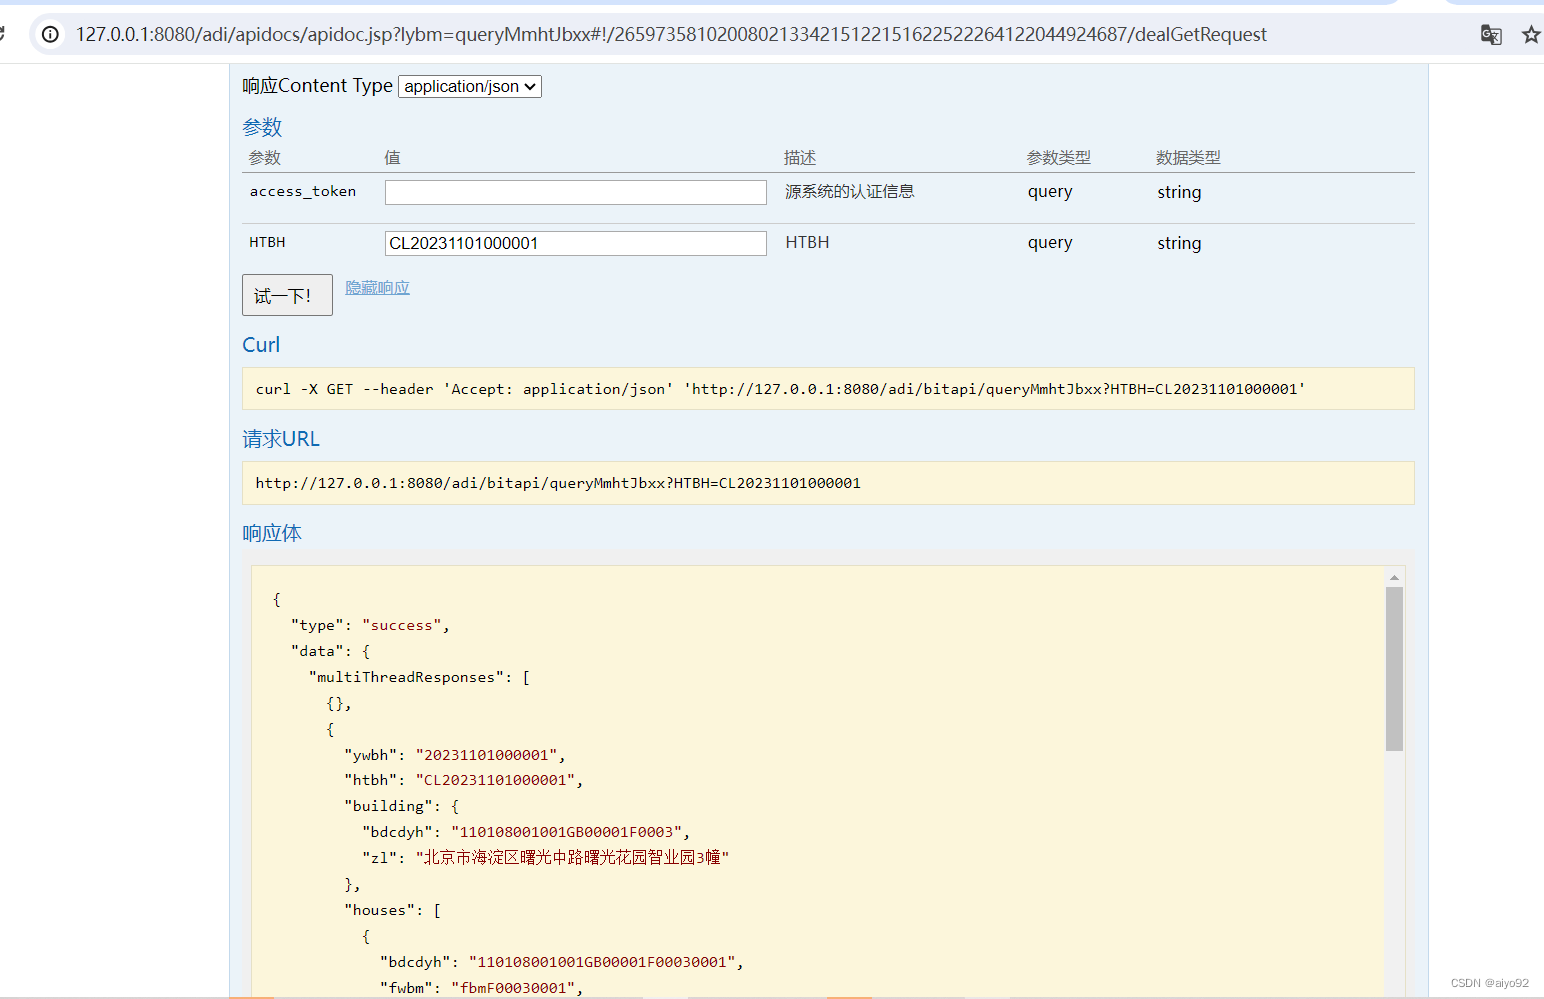The width and height of the screenshot is (1544, 999).
Task: Click the 参数 section heading
Action: tap(262, 127)
